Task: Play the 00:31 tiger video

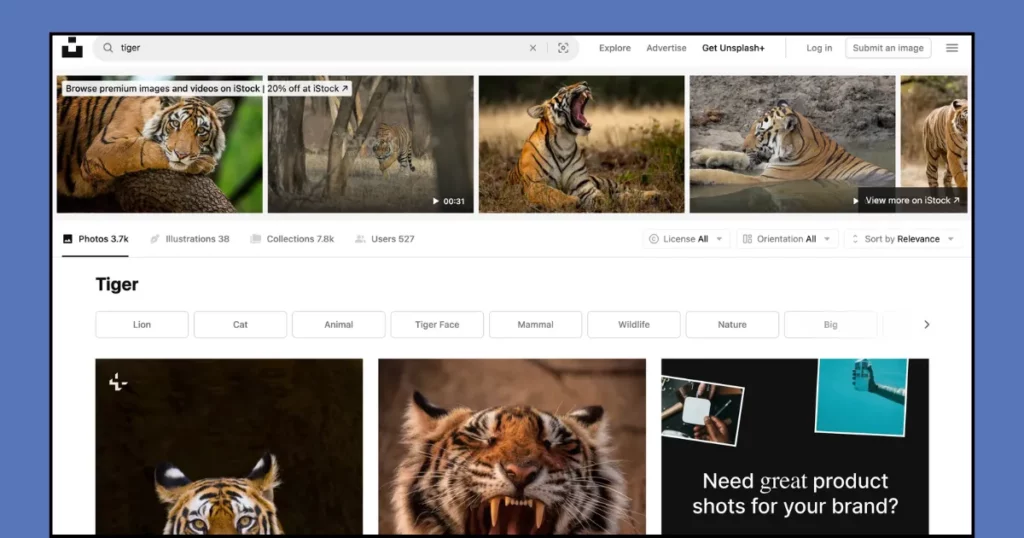Action: coord(370,144)
